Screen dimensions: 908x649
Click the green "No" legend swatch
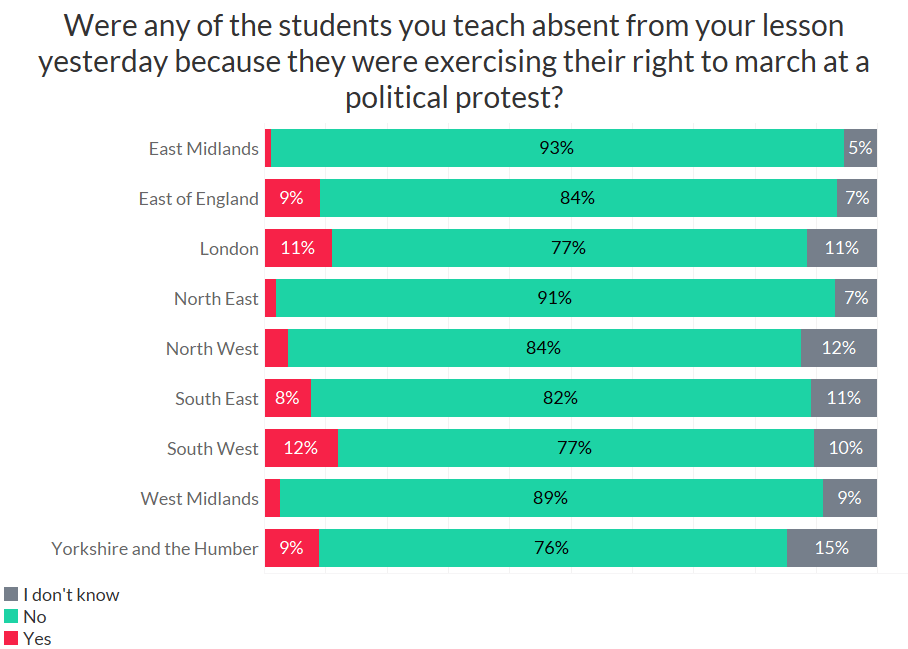pyautogui.click(x=11, y=617)
